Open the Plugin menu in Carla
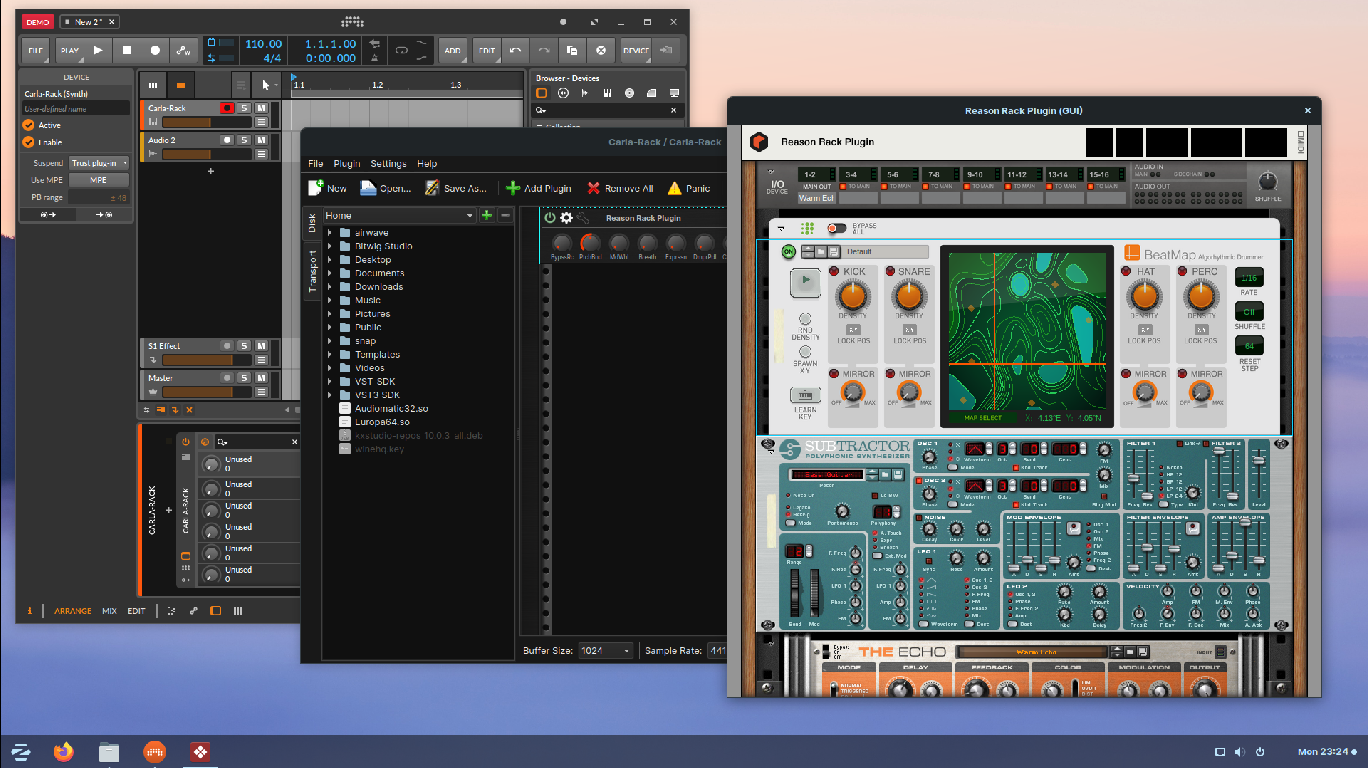Viewport: 1368px width, 768px height. point(347,163)
